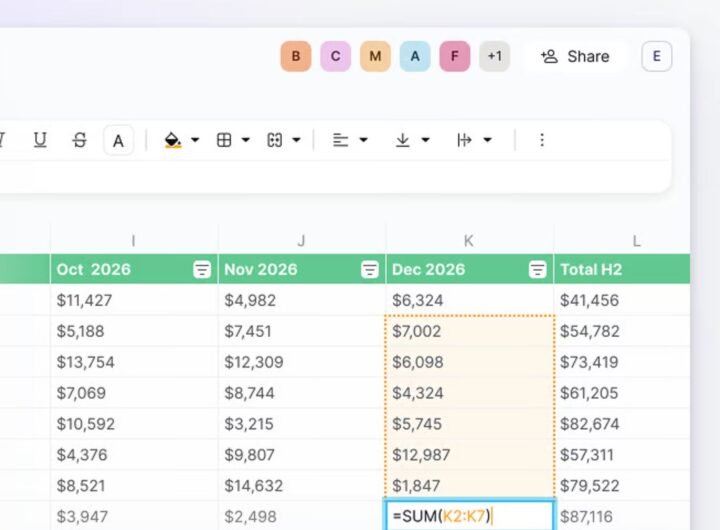720x530 pixels.
Task: Open the Dec 2026 column filter
Action: (538, 269)
